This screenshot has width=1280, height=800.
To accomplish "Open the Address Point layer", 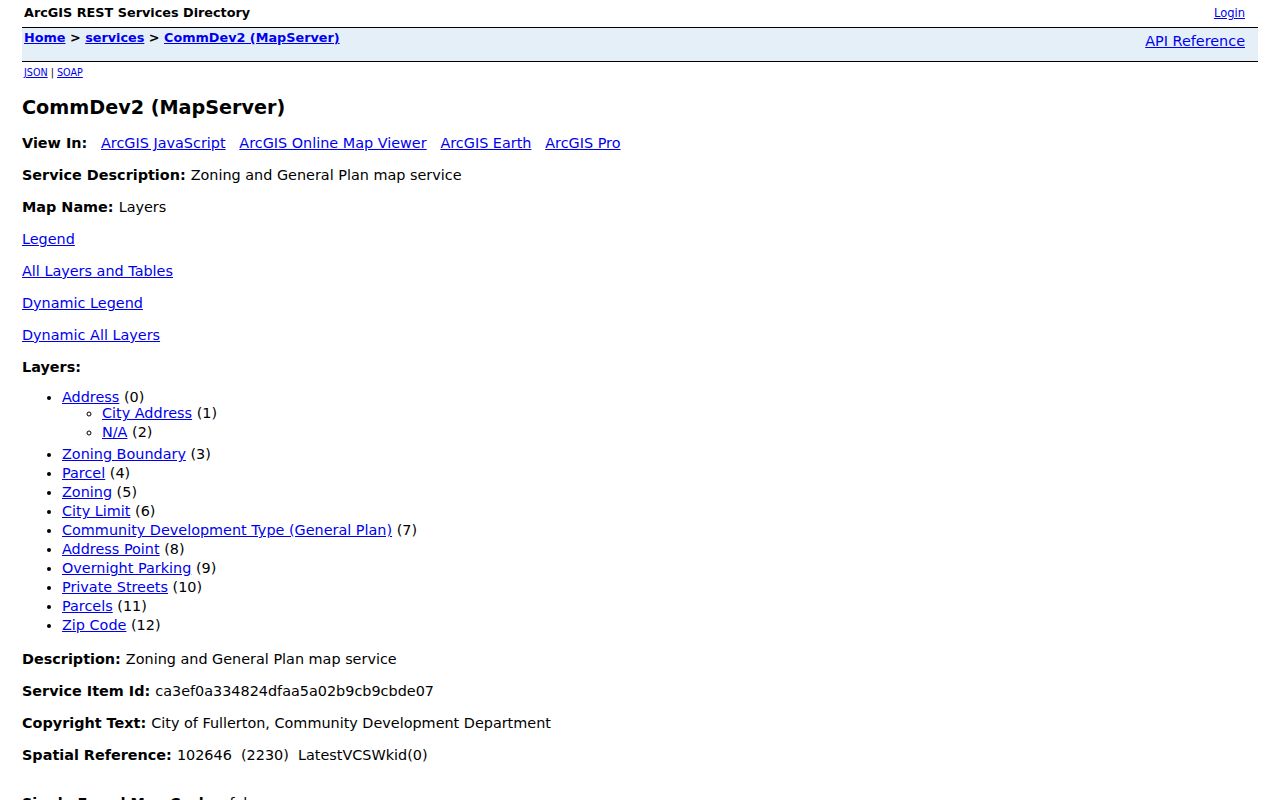I will 111,549.
